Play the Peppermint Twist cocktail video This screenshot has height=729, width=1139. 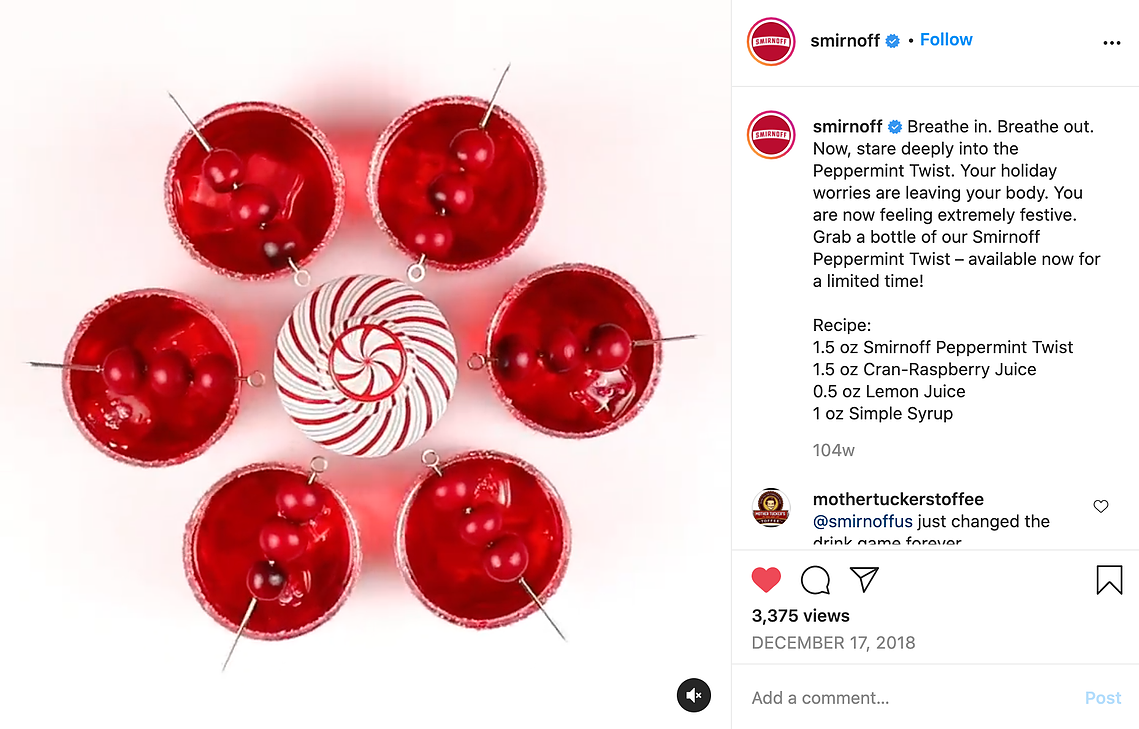point(365,364)
